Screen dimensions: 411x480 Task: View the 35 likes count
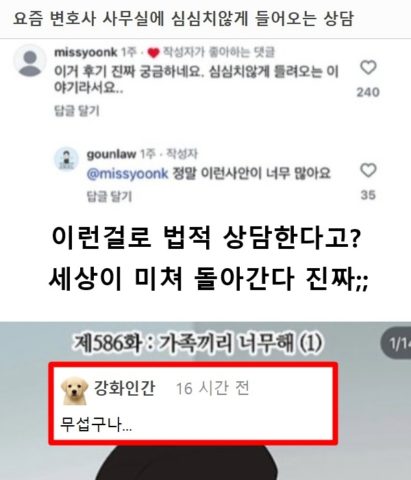pyautogui.click(x=368, y=195)
